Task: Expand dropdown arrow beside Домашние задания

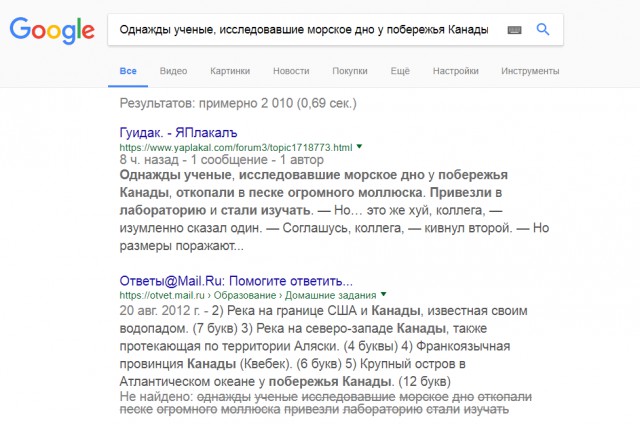Action: (383, 294)
